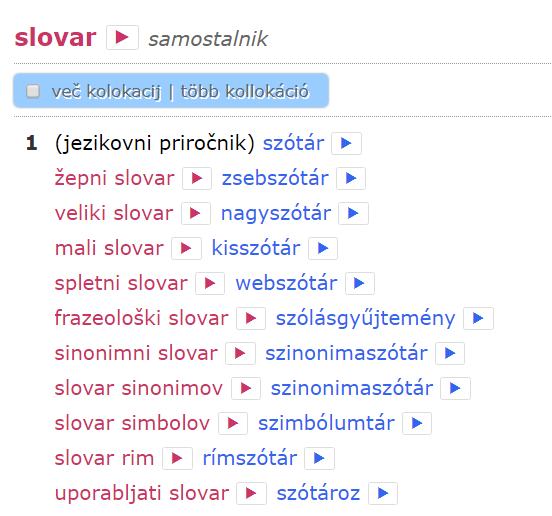Play audio for slovar simbolov
The image size is (552, 516).
[233, 423]
